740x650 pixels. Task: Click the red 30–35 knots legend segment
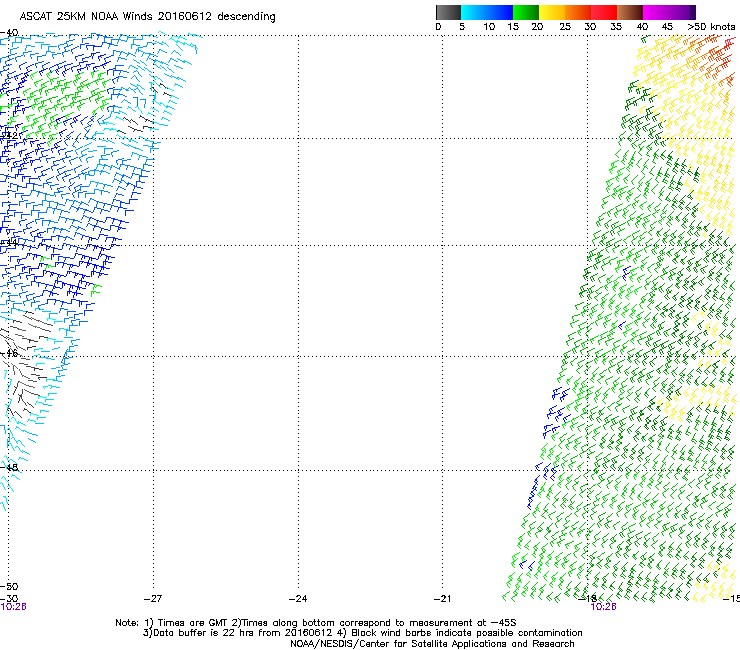pyautogui.click(x=604, y=12)
